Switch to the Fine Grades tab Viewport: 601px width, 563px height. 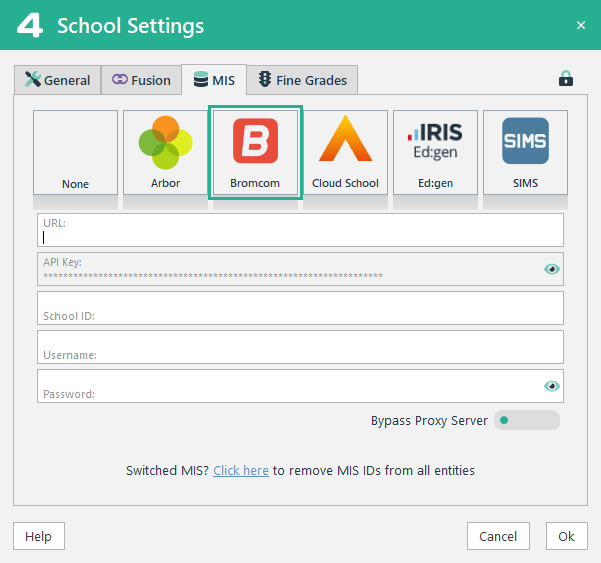(x=302, y=80)
